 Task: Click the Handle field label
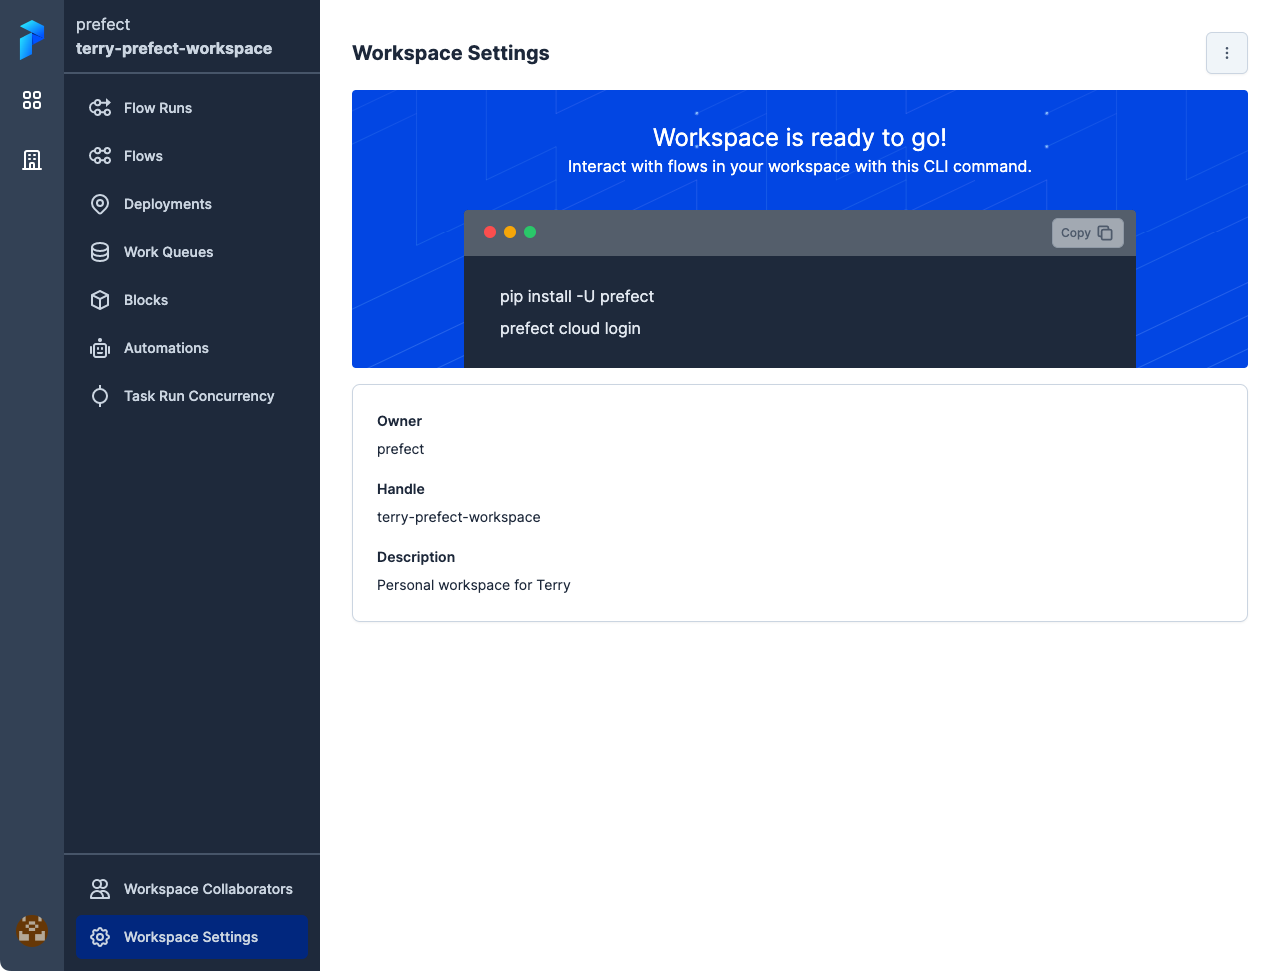[401, 489]
